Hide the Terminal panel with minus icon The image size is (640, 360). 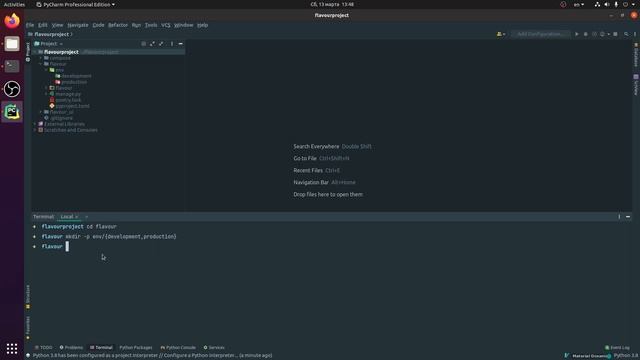tap(628, 217)
